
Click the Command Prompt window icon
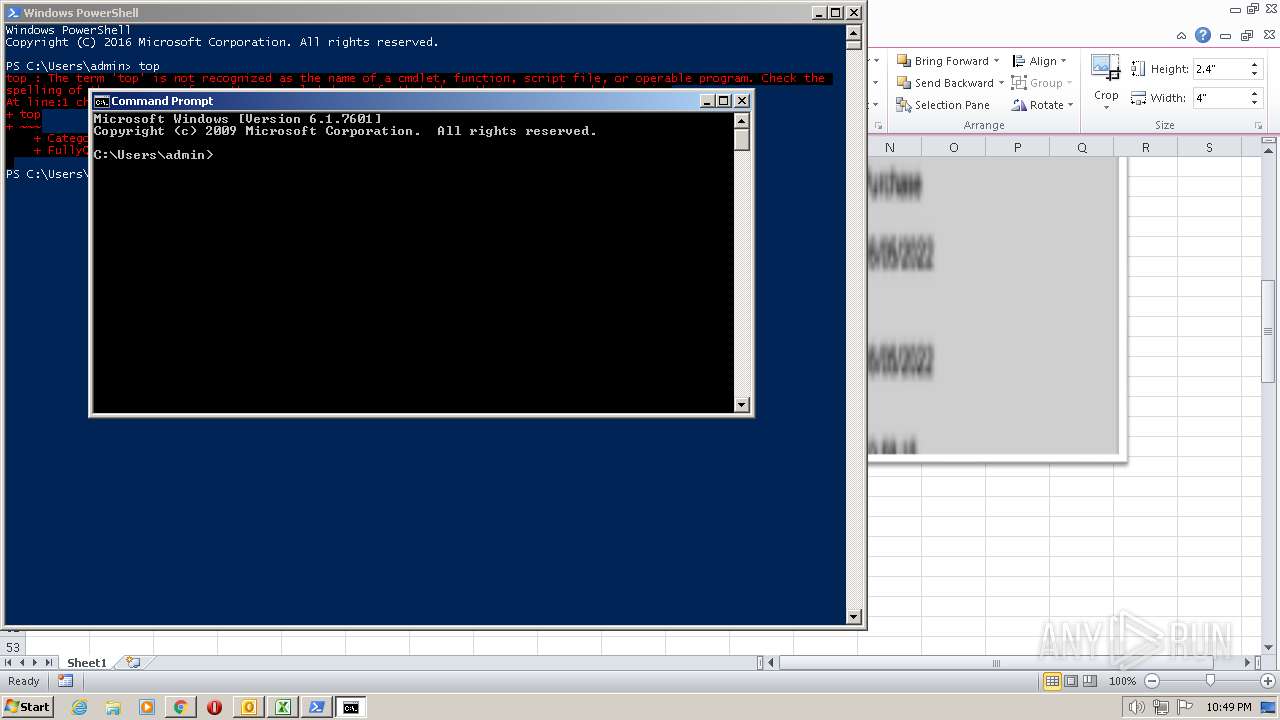[x=100, y=101]
